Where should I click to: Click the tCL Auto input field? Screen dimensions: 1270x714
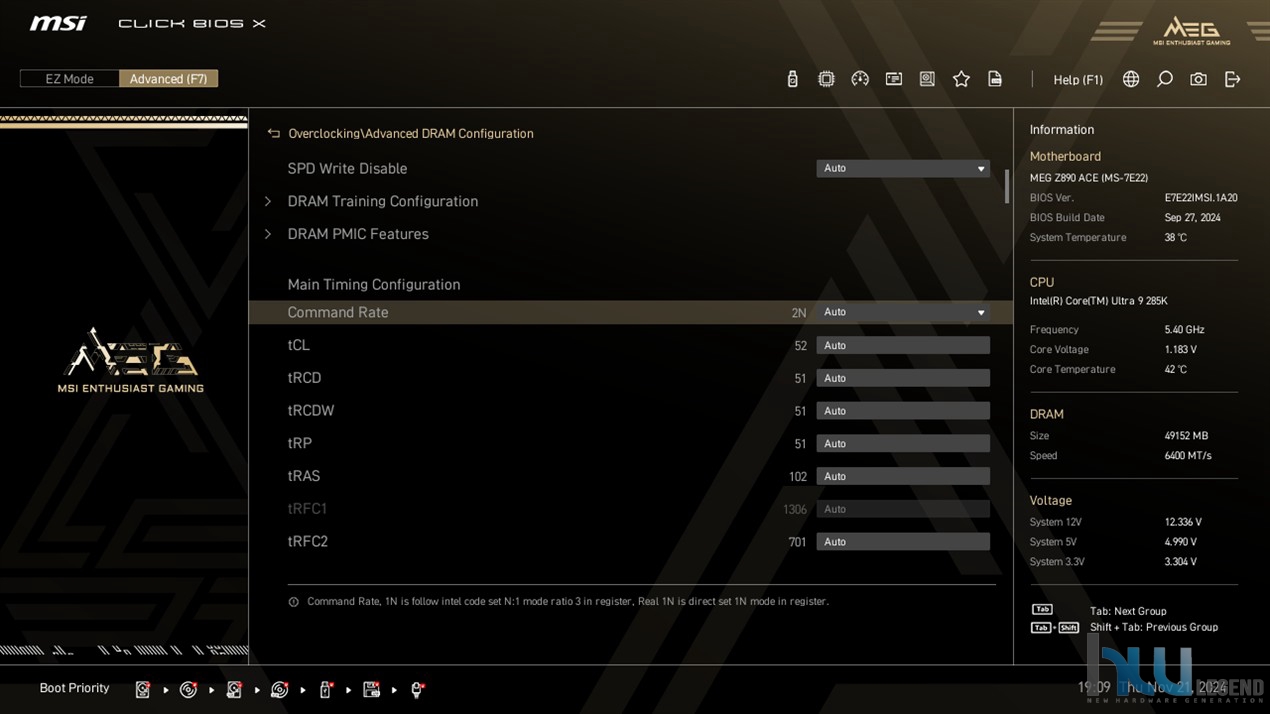pyautogui.click(x=903, y=346)
